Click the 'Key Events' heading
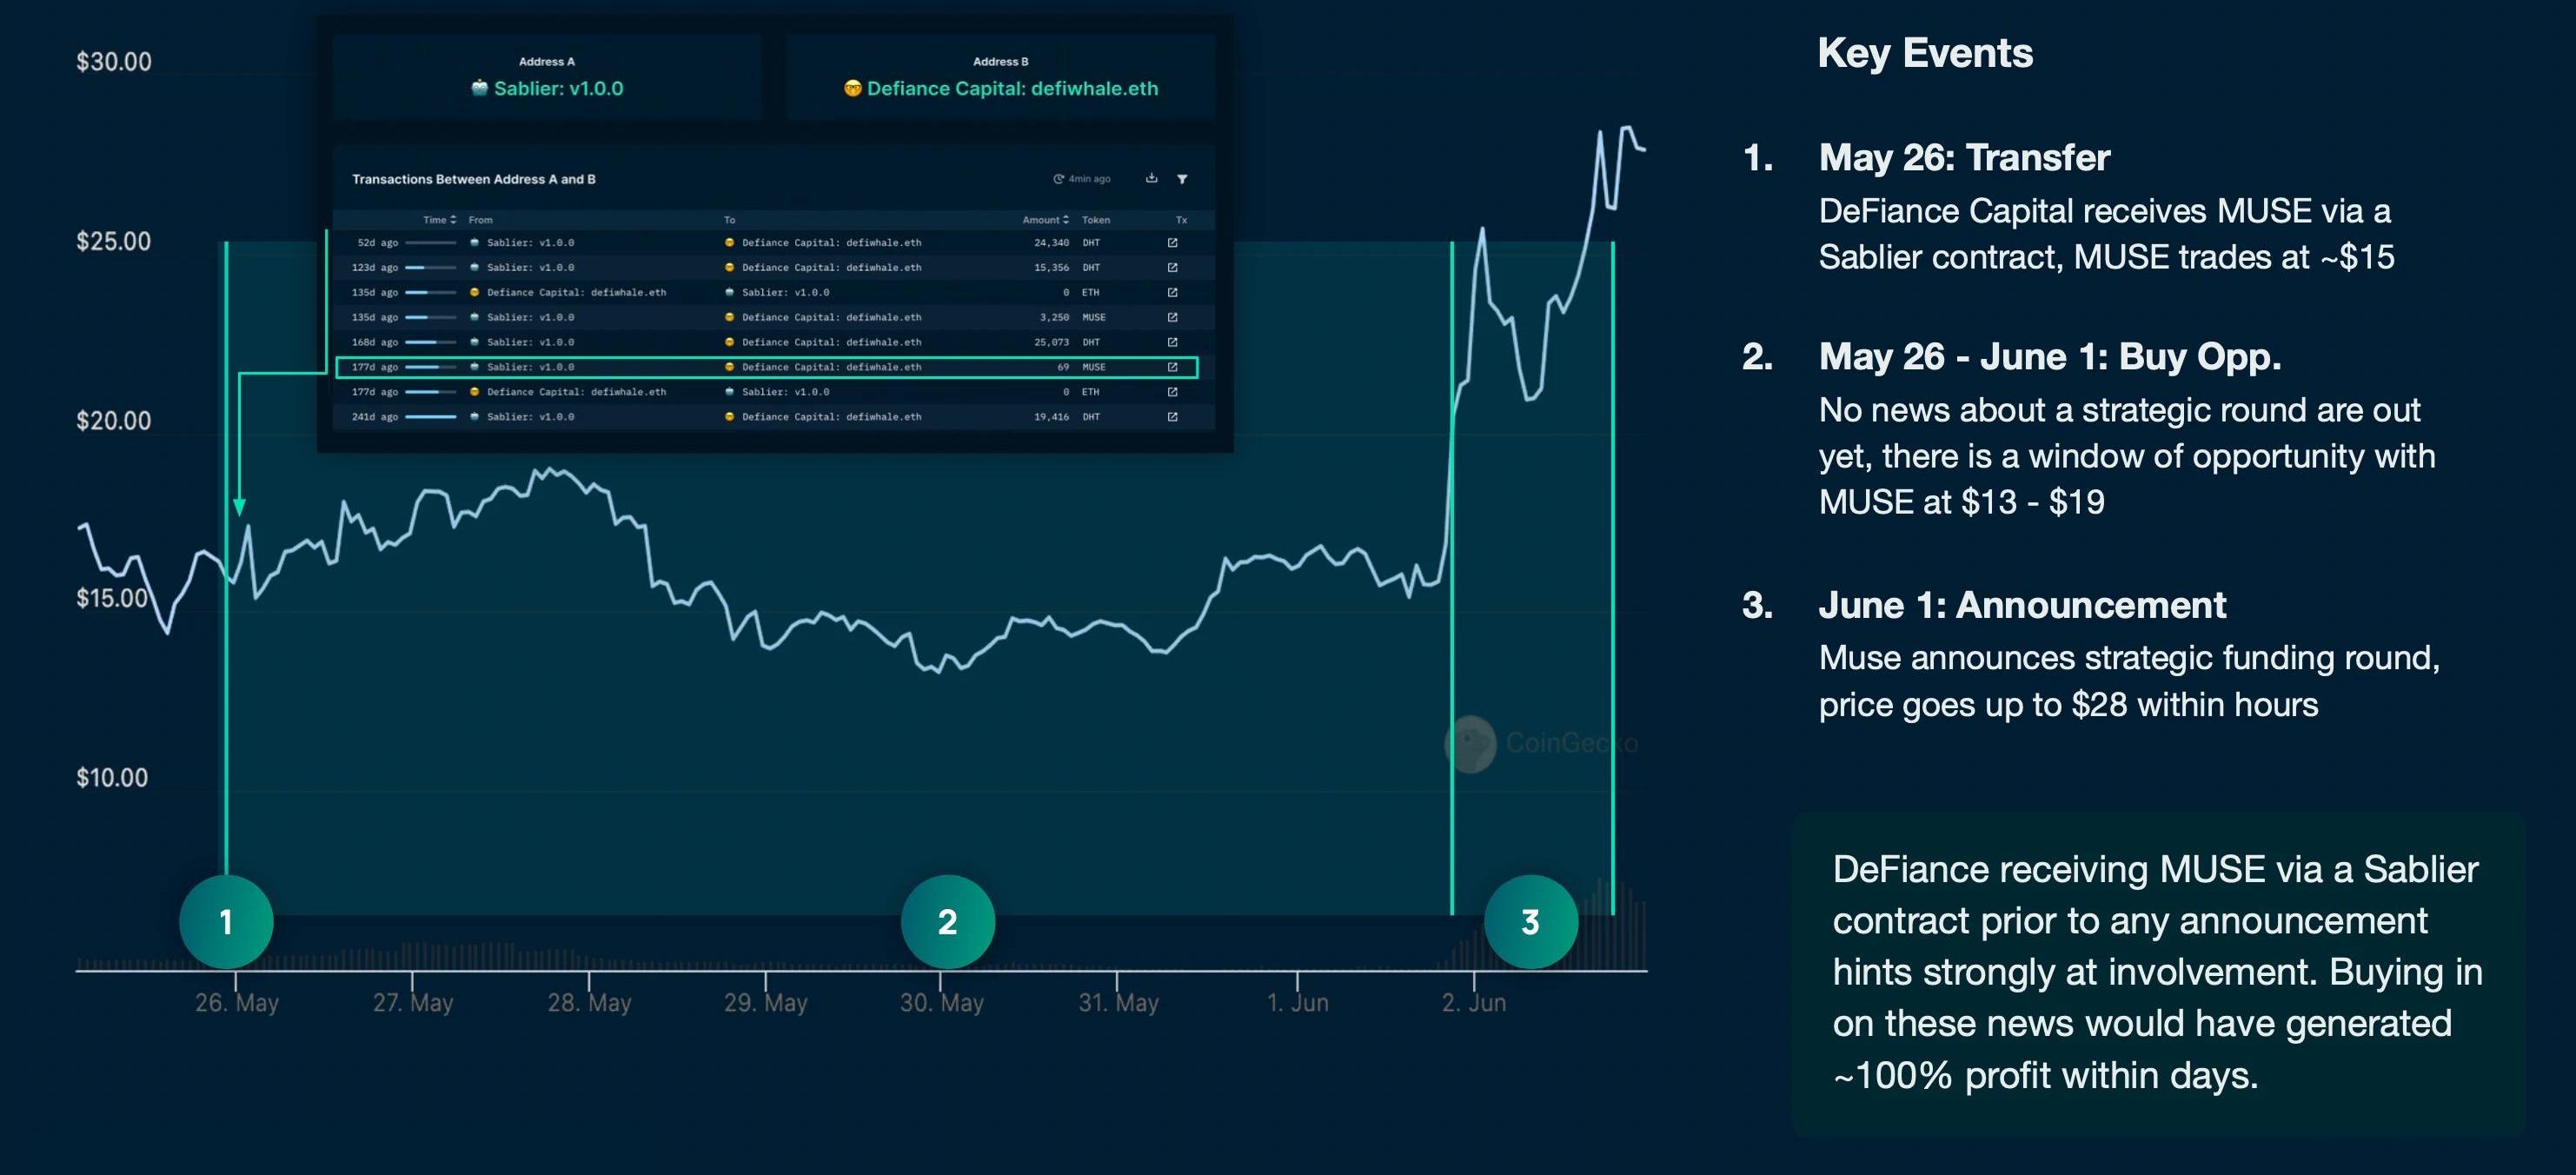 (1925, 53)
